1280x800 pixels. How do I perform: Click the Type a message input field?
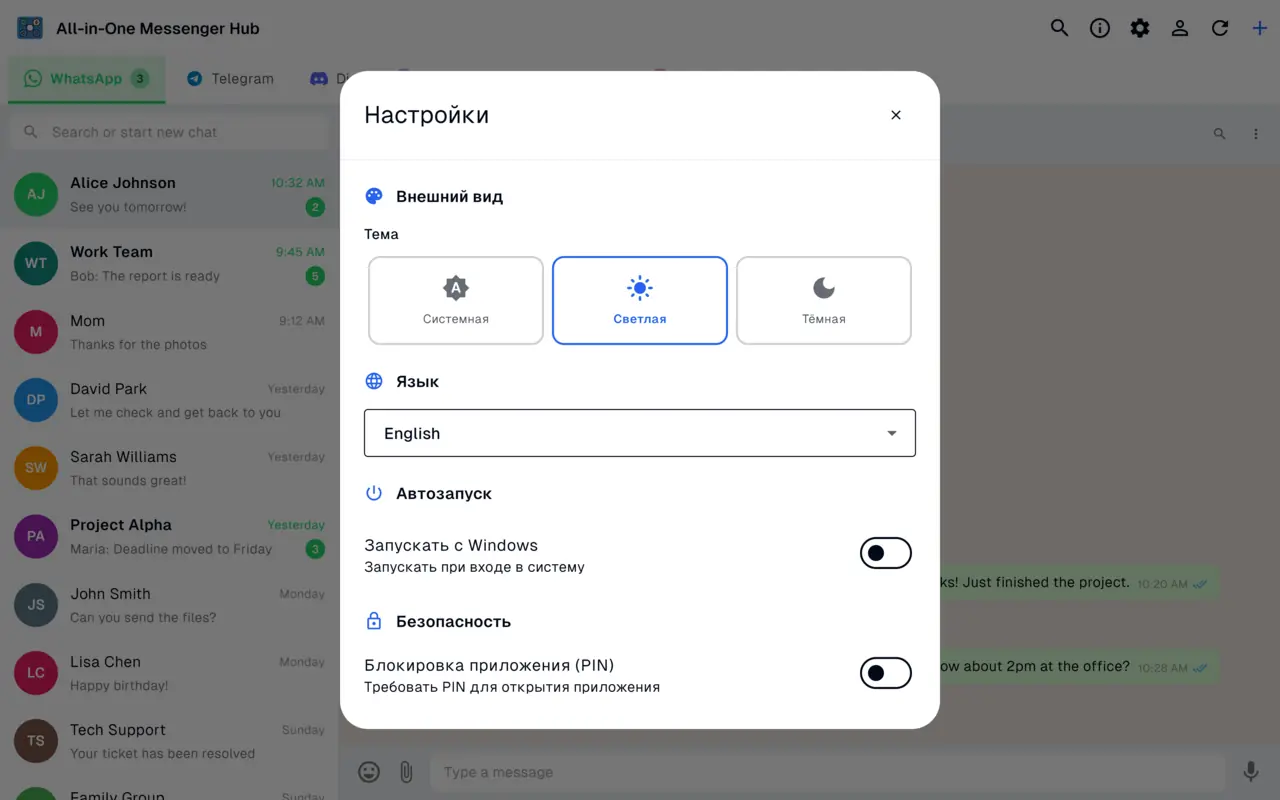coord(828,772)
